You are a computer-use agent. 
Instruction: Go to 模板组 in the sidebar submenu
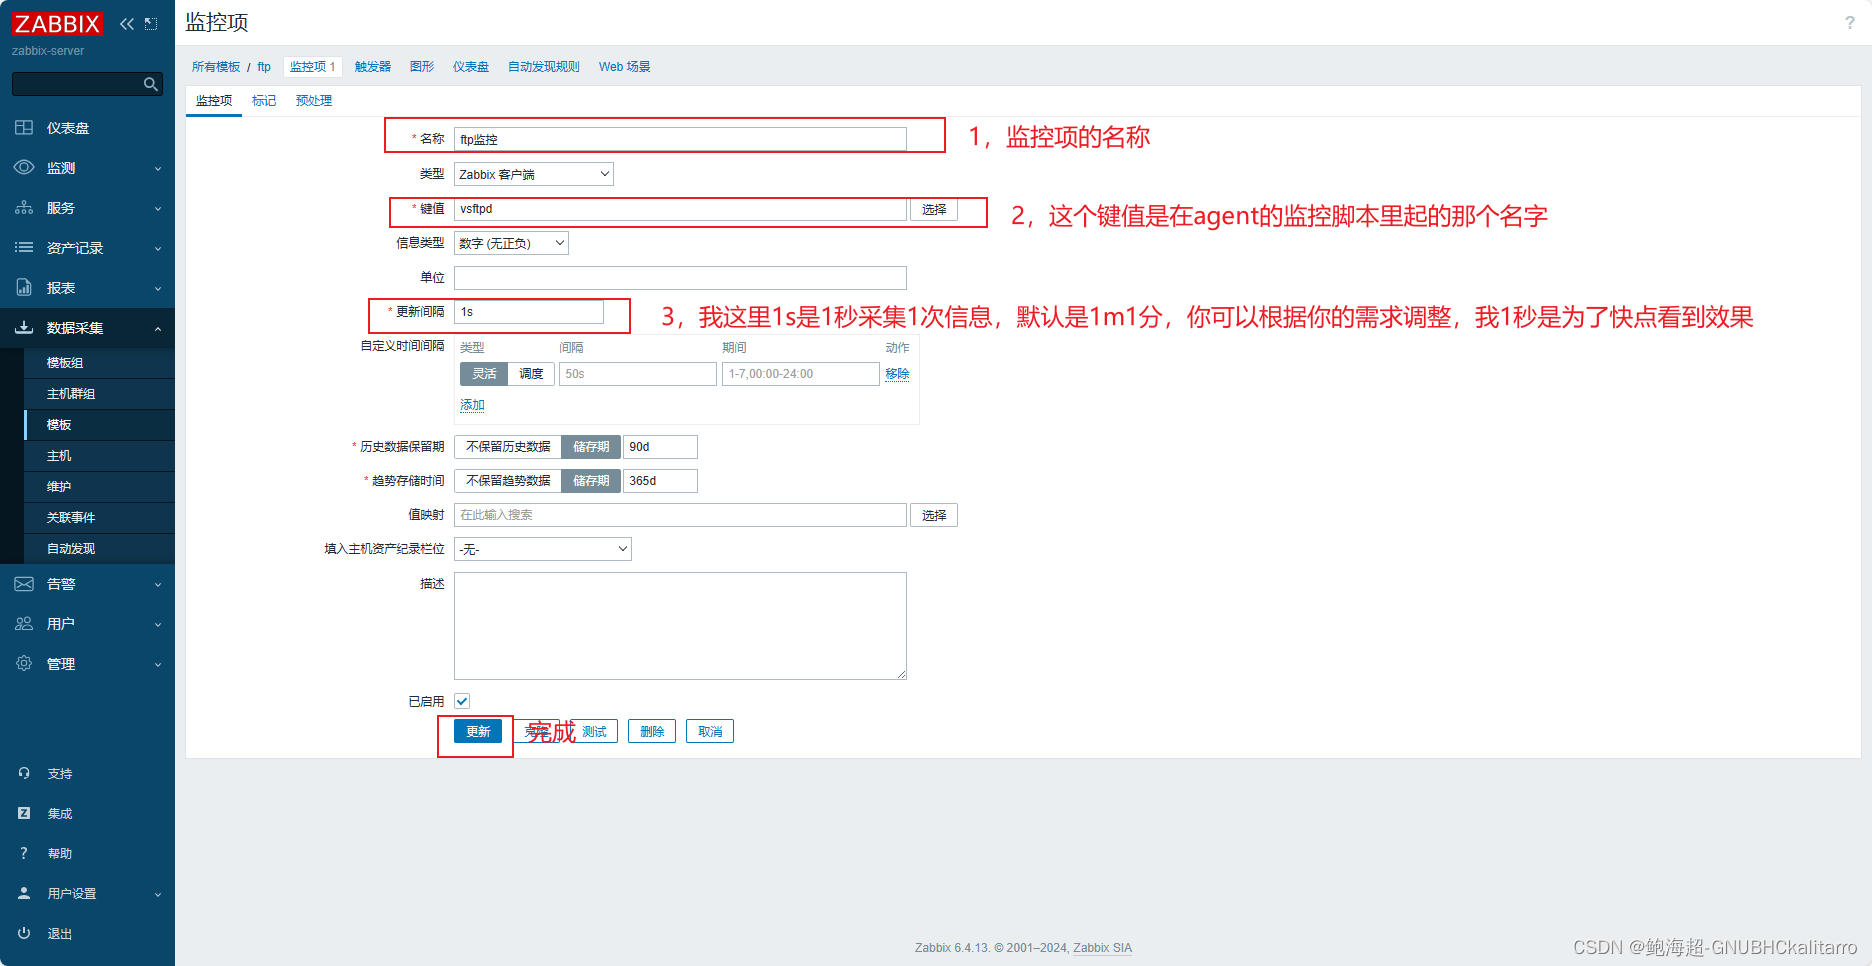[65, 363]
